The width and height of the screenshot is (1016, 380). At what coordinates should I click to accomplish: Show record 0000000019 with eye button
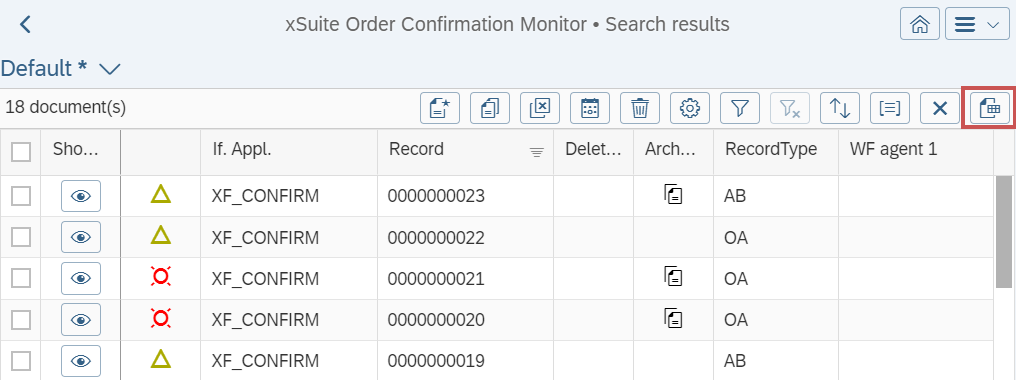pos(81,361)
